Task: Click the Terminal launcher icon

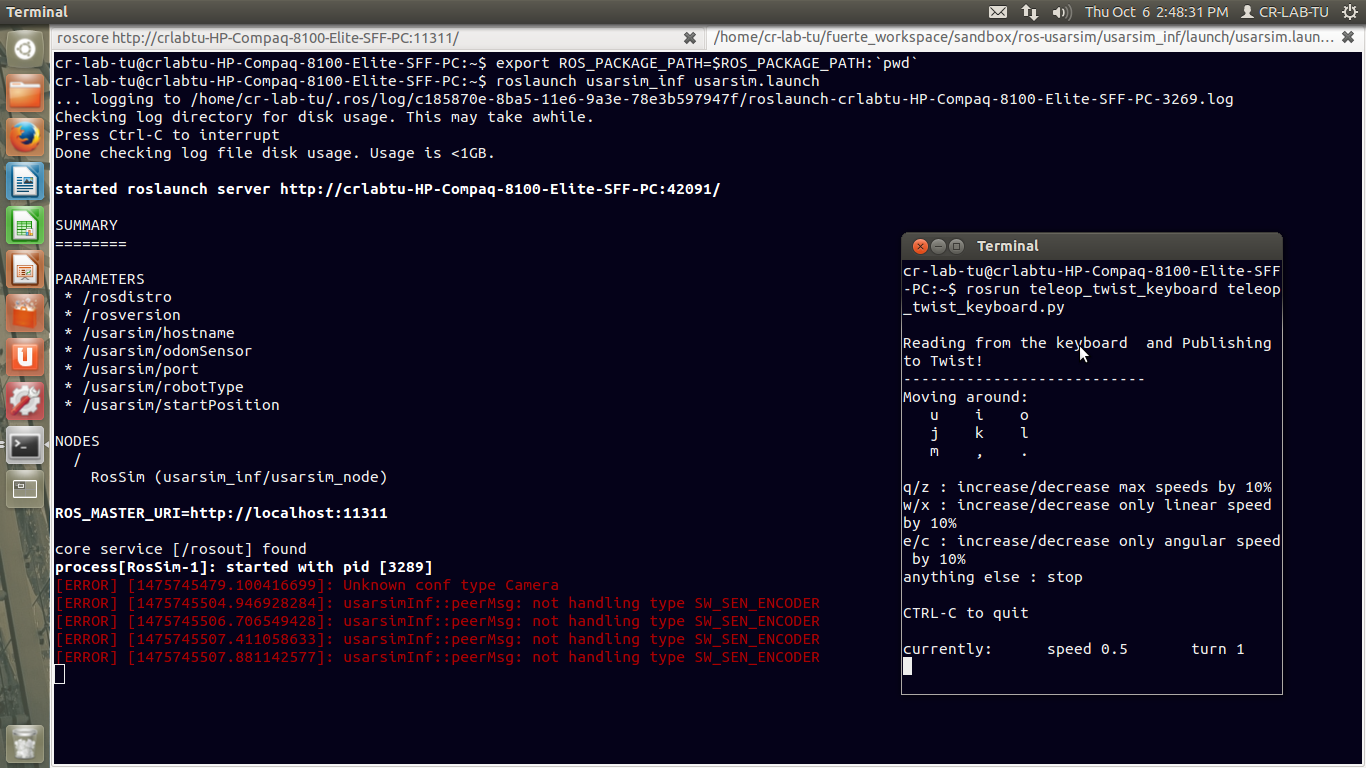Action: click(x=25, y=446)
